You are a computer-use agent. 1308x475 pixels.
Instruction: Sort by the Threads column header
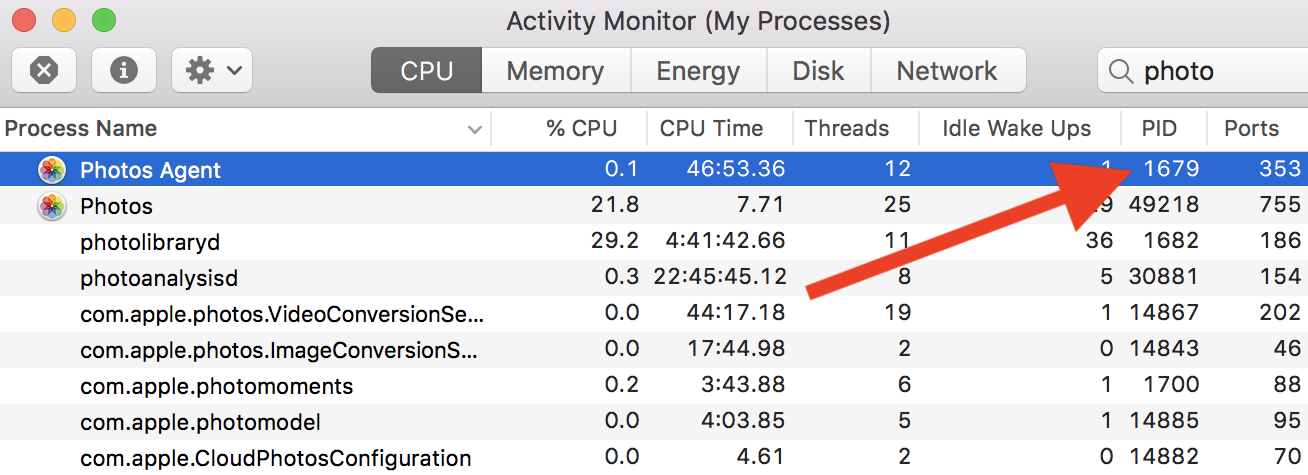click(846, 129)
